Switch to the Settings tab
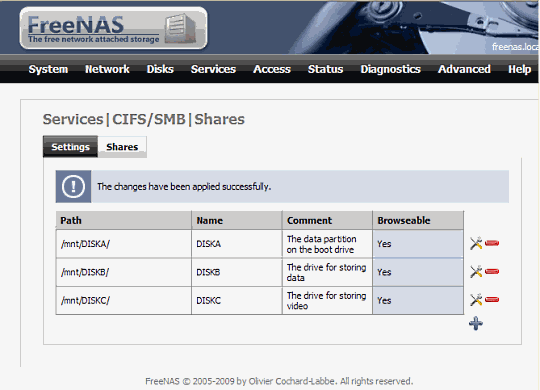Image resolution: width=540 pixels, height=390 pixels. (x=71, y=147)
